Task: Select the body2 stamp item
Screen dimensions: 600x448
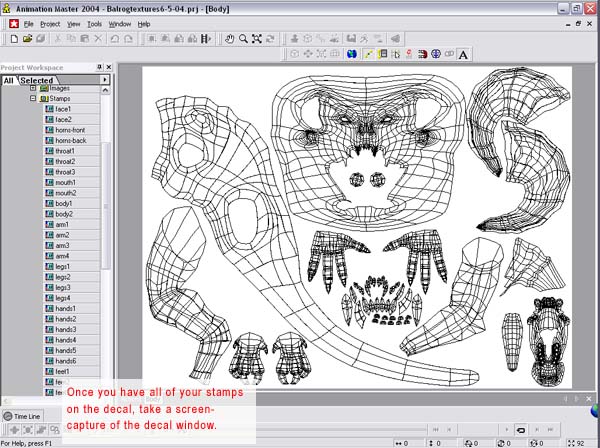Action: 64,214
